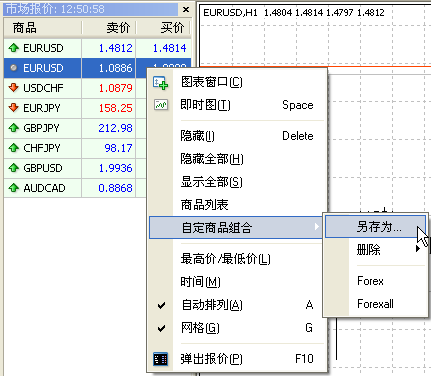Click price 1.0879 in USDCHF row
The width and height of the screenshot is (431, 376).
point(116,88)
